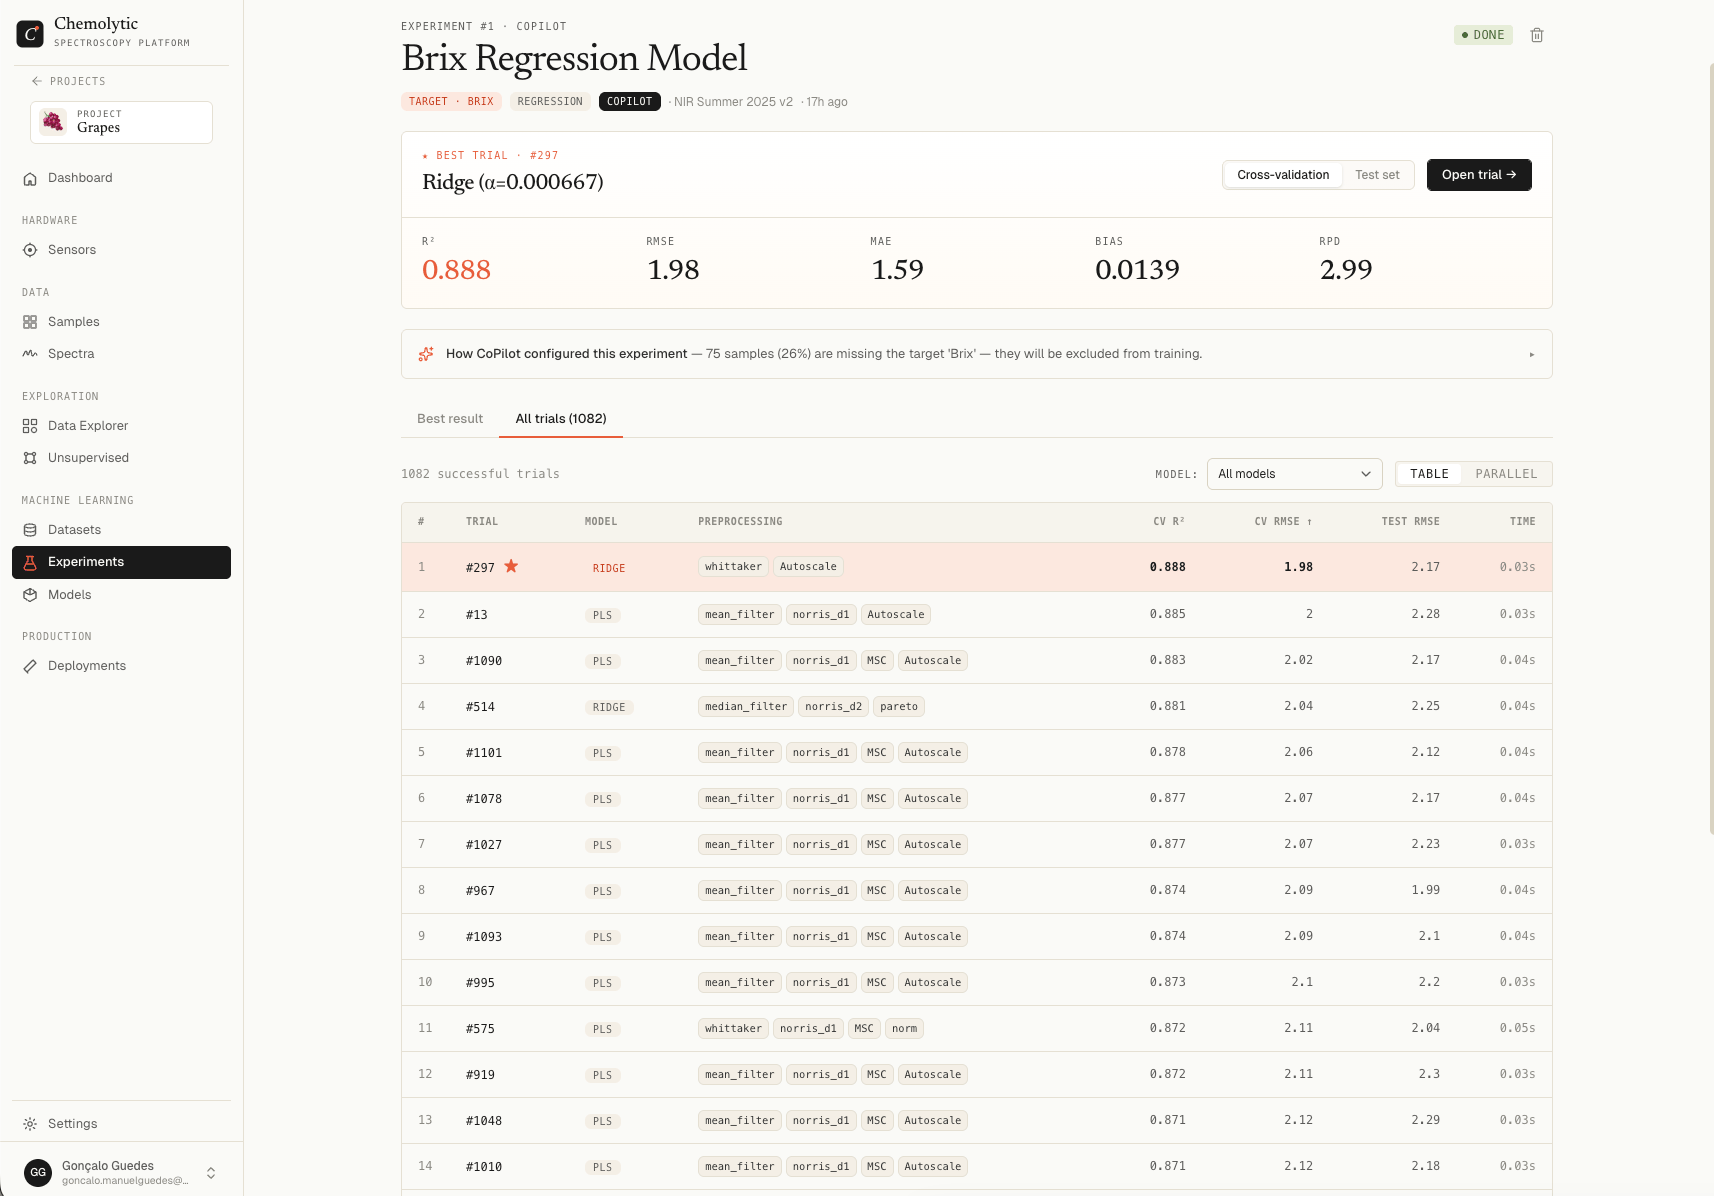The height and width of the screenshot is (1196, 1714).
Task: Open Datasets database icon
Action: click(30, 530)
